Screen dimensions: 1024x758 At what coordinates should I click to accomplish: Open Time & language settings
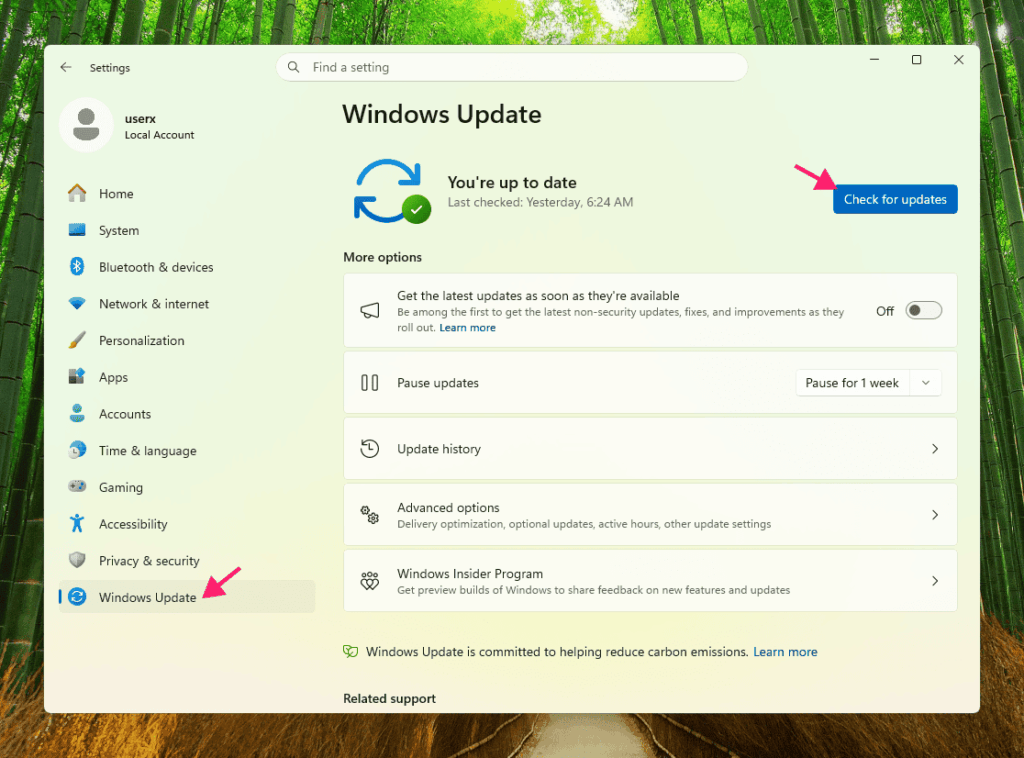(x=187, y=450)
